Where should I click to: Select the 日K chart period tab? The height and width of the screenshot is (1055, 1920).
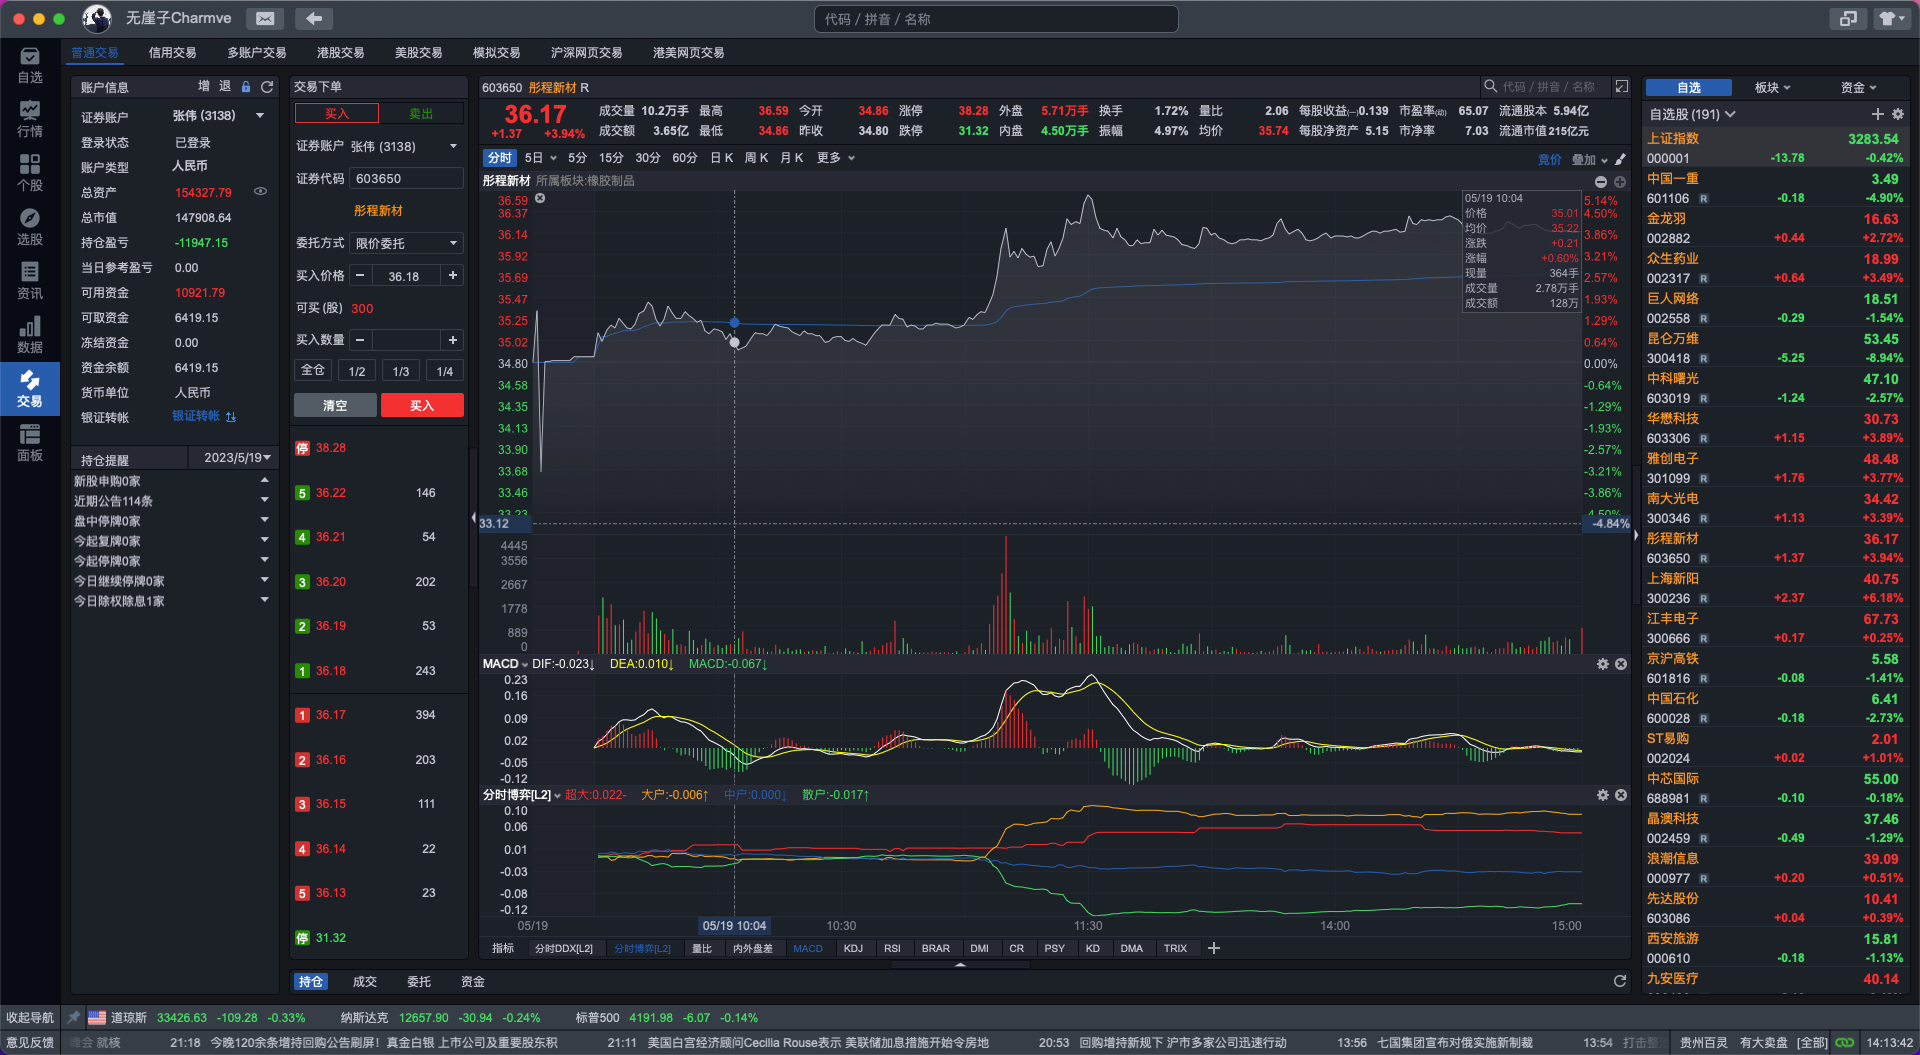coord(721,158)
